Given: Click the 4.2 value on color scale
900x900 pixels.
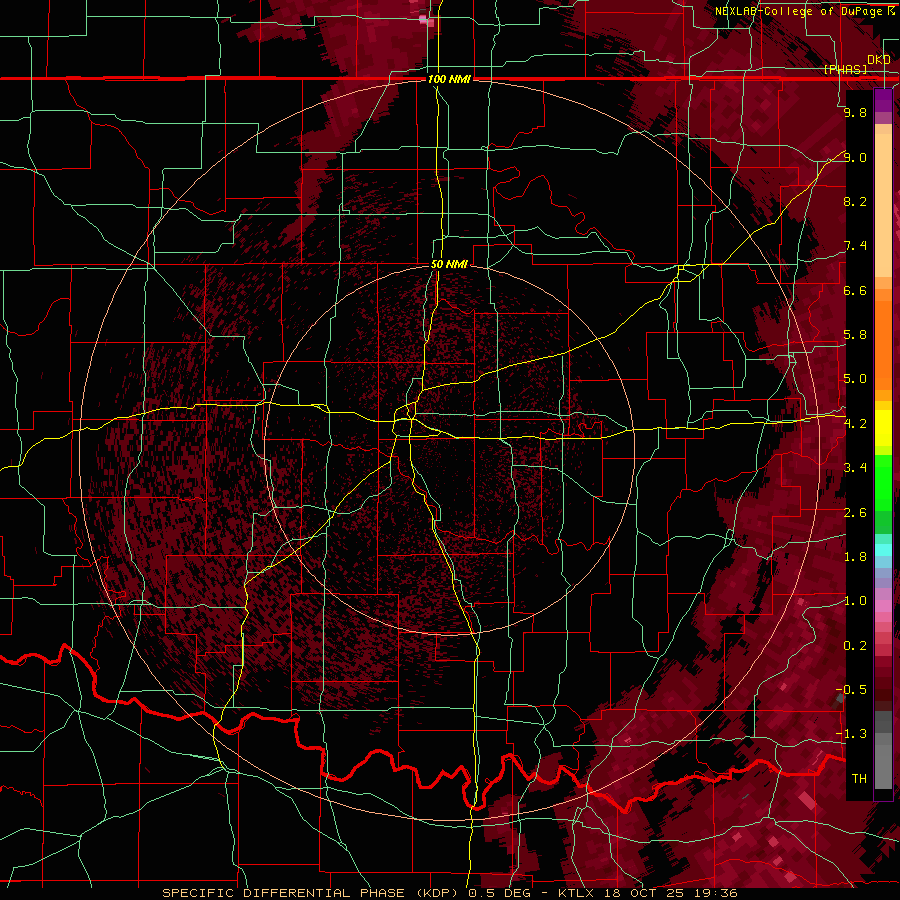Looking at the screenshot, I should tap(855, 424).
